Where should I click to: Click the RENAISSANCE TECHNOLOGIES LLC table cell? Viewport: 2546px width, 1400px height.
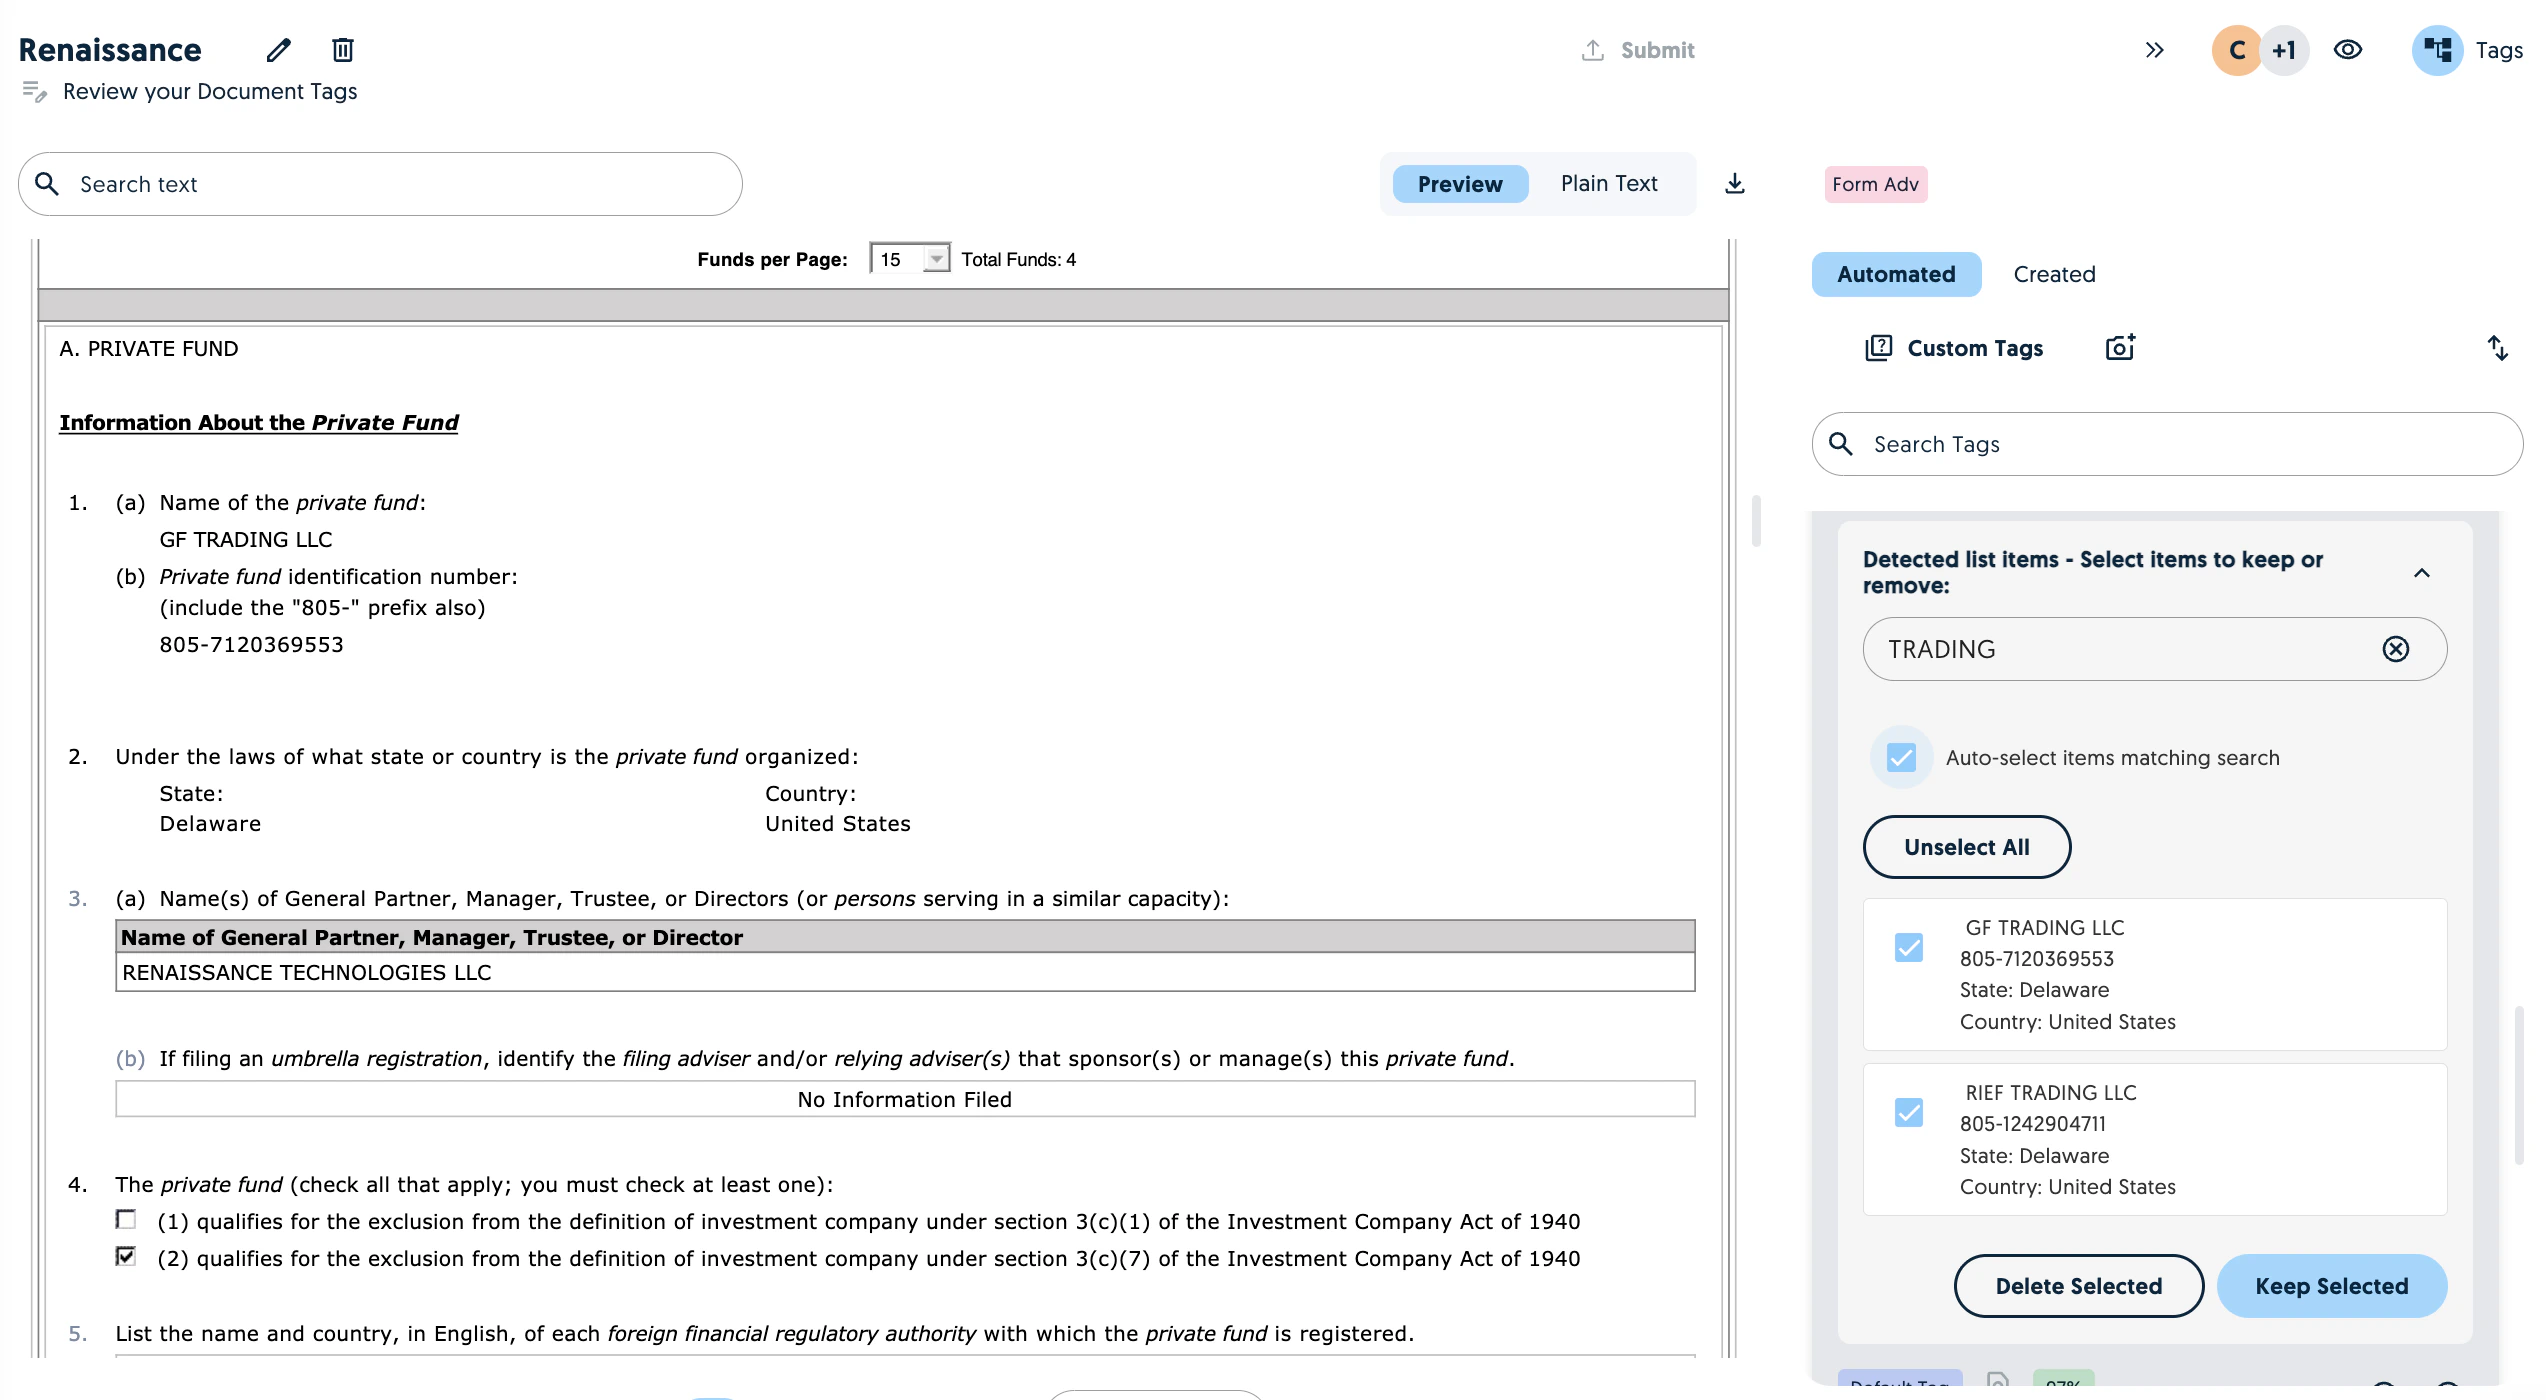coord(905,972)
